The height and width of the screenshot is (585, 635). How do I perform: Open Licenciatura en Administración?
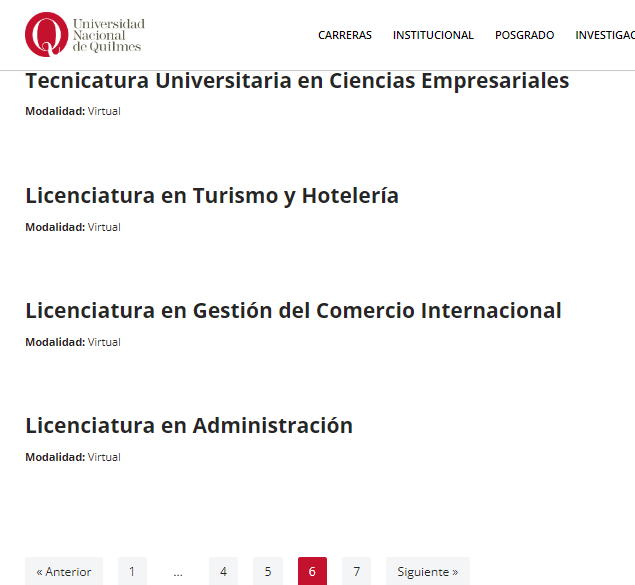point(189,425)
